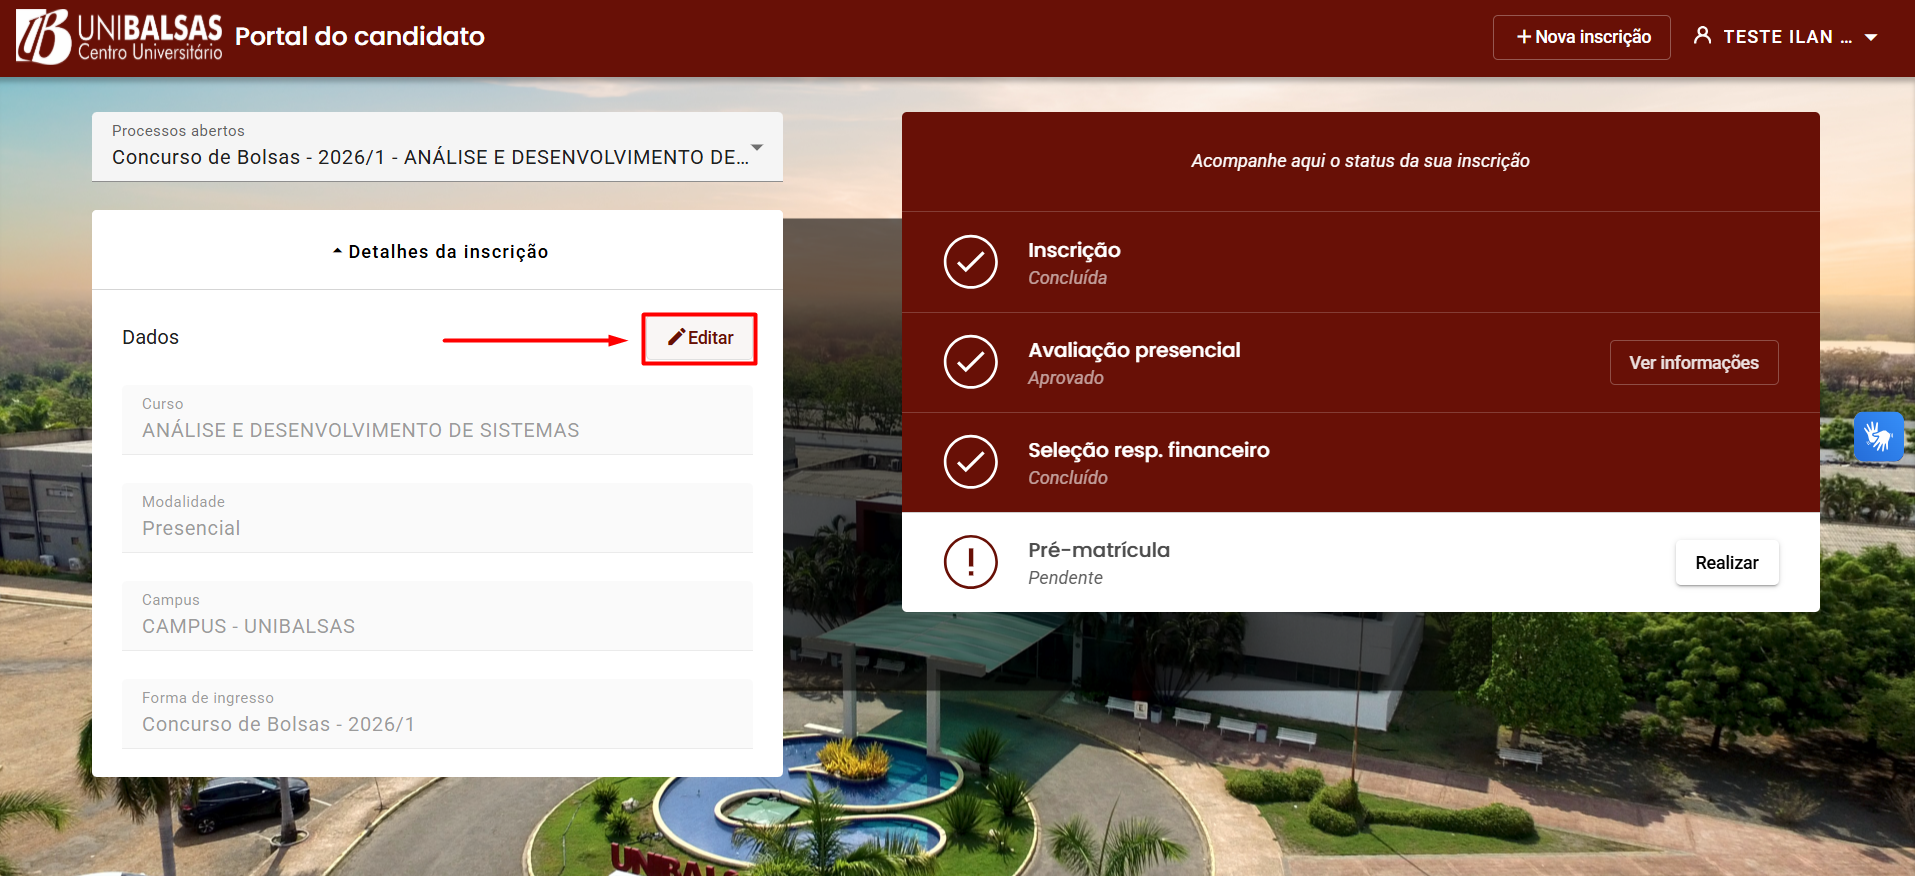Click Ver informações for Avaliação presencial
This screenshot has width=1915, height=876.
[1693, 362]
